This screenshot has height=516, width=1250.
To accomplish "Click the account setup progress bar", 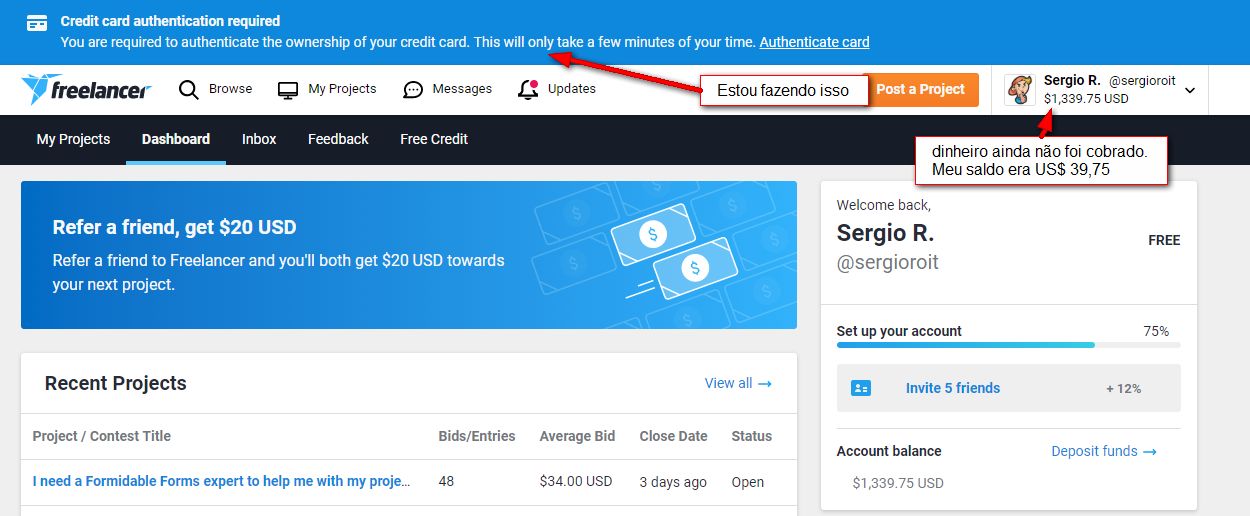I will pyautogui.click(x=1008, y=345).
